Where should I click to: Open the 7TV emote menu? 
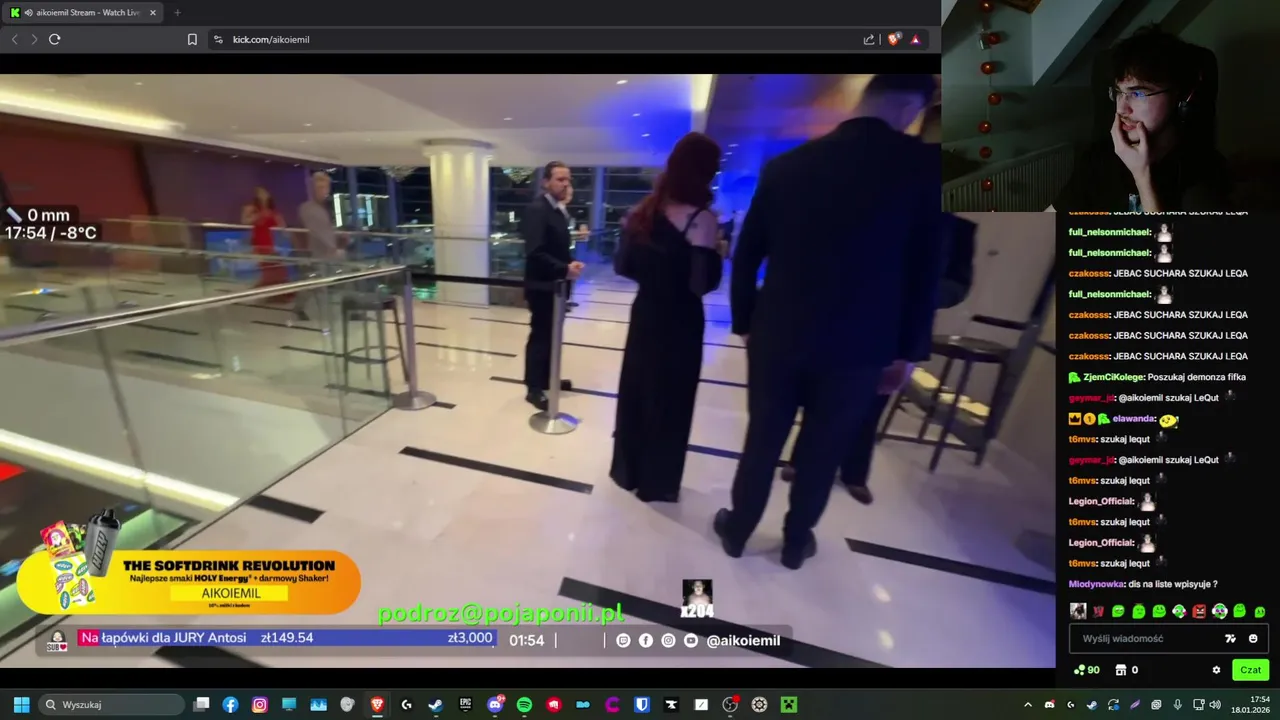point(1231,638)
